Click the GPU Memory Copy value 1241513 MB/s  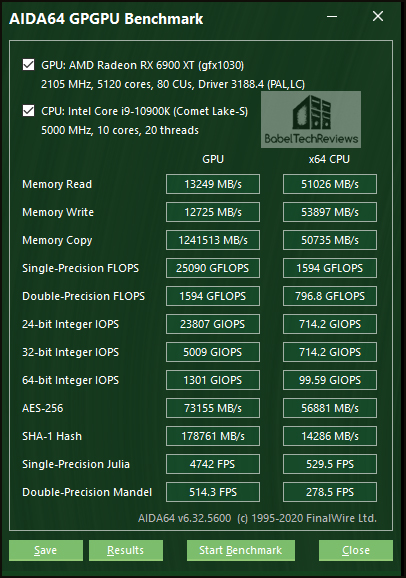(x=213, y=240)
